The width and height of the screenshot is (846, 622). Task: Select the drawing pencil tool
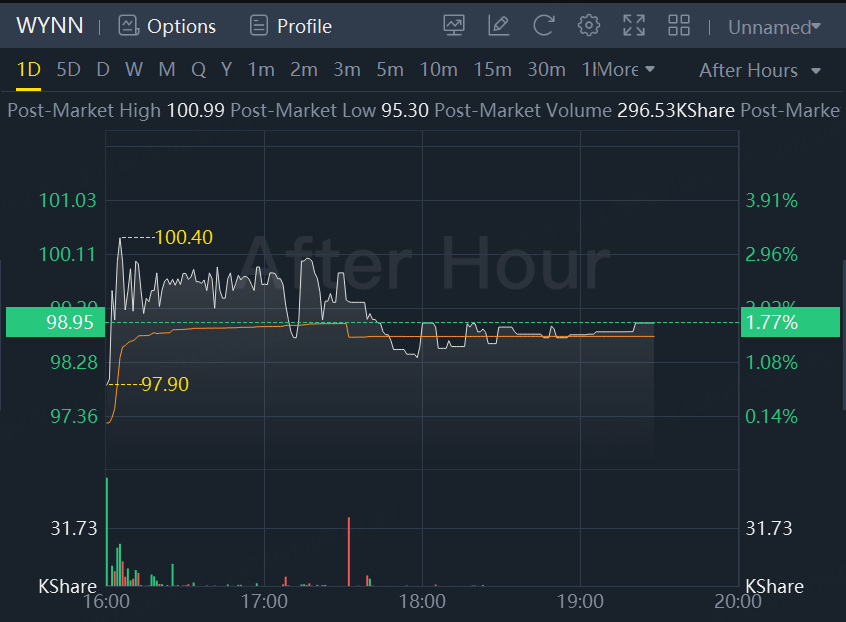(499, 25)
